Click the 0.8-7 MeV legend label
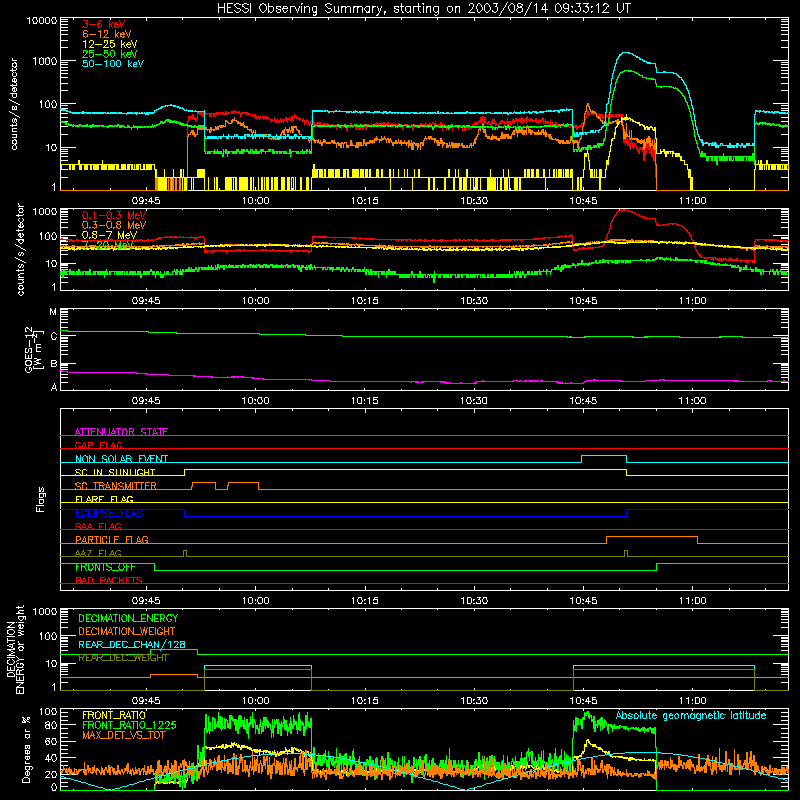This screenshot has height=800, width=800. coord(109,235)
